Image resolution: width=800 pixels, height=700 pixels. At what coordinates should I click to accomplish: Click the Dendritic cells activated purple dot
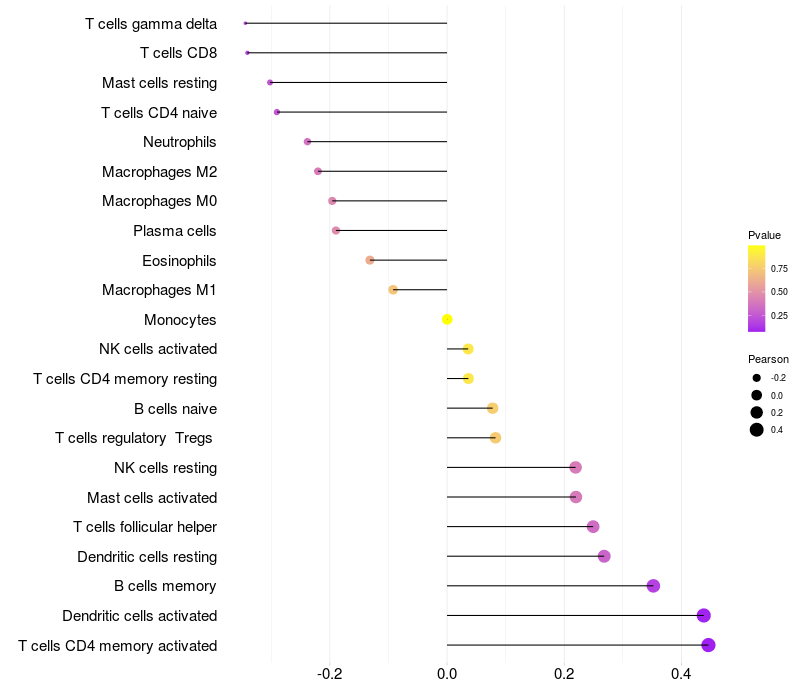click(704, 615)
